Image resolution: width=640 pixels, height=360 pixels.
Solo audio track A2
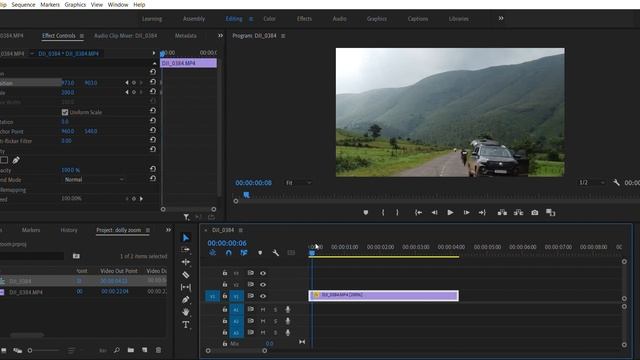275,321
